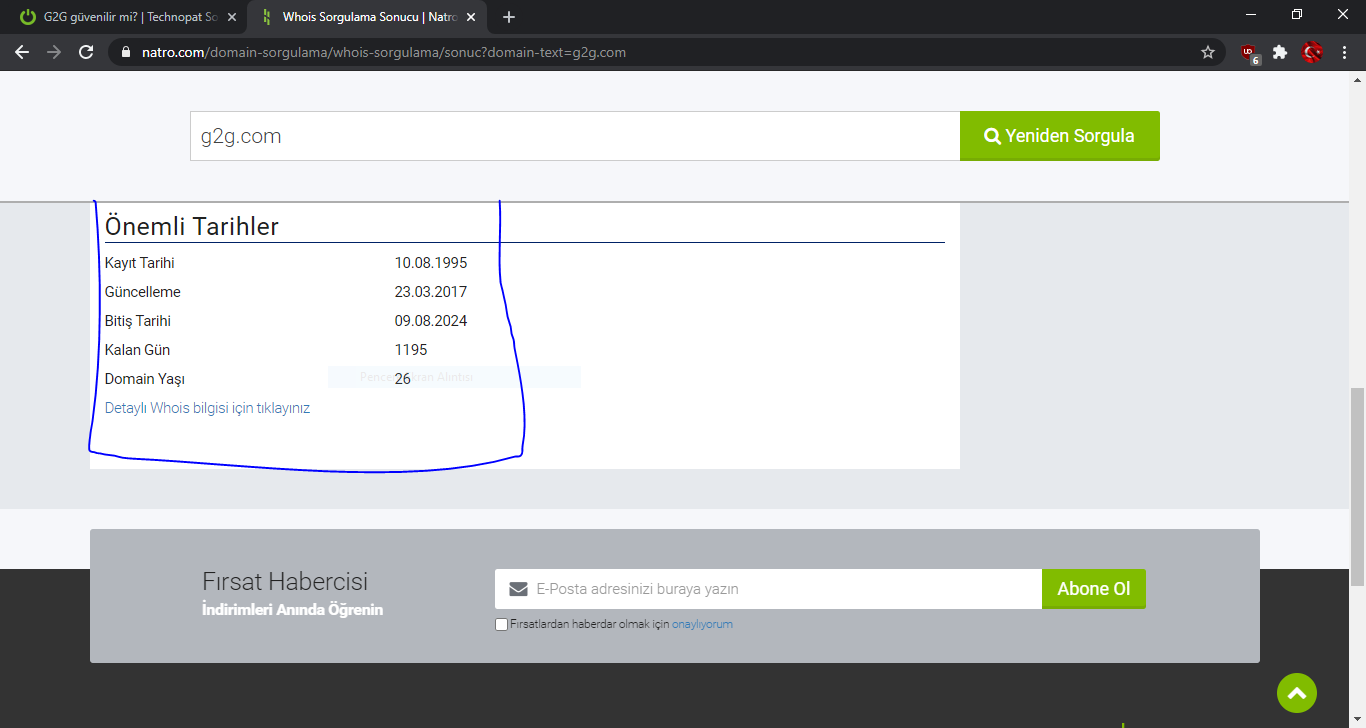Viewport: 1366px width, 728px height.
Task: Click the g2g.com domain search field
Action: tap(575, 136)
